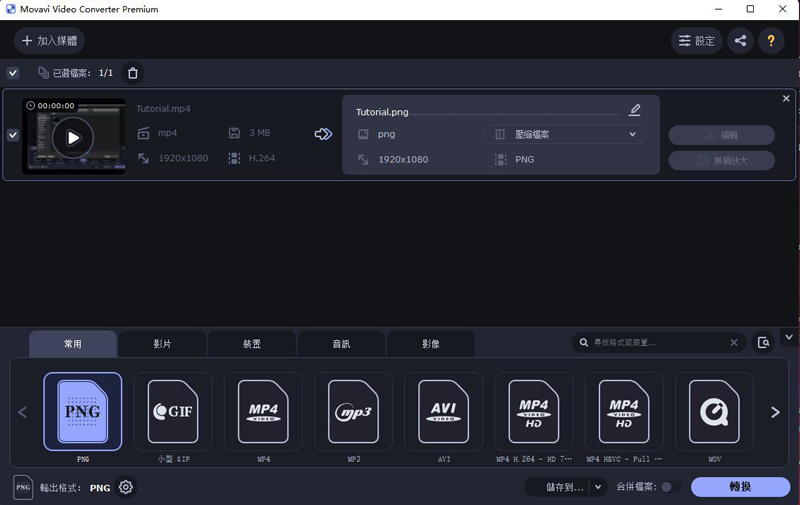Image resolution: width=800 pixels, height=505 pixels.
Task: Select the MOV format preset
Action: pos(714,412)
